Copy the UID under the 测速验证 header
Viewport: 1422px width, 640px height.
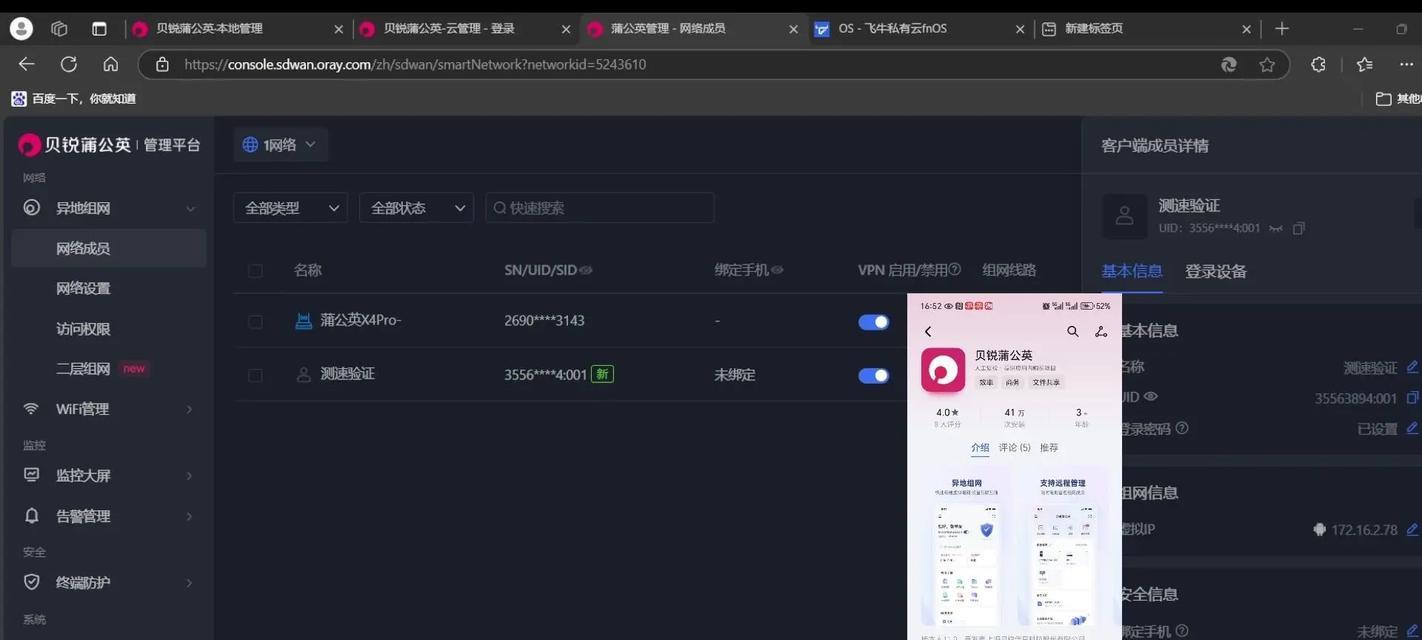point(1298,228)
